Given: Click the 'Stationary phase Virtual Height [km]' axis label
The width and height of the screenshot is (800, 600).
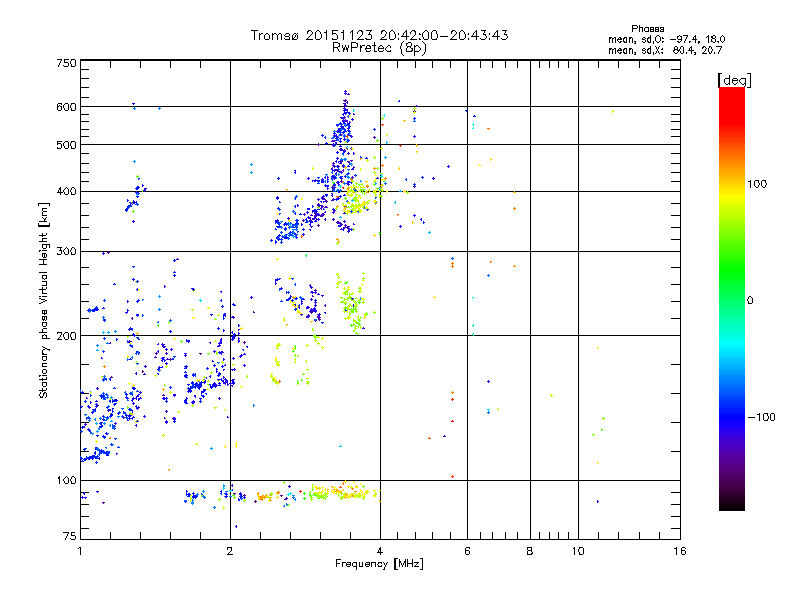Looking at the screenshot, I should [43, 300].
